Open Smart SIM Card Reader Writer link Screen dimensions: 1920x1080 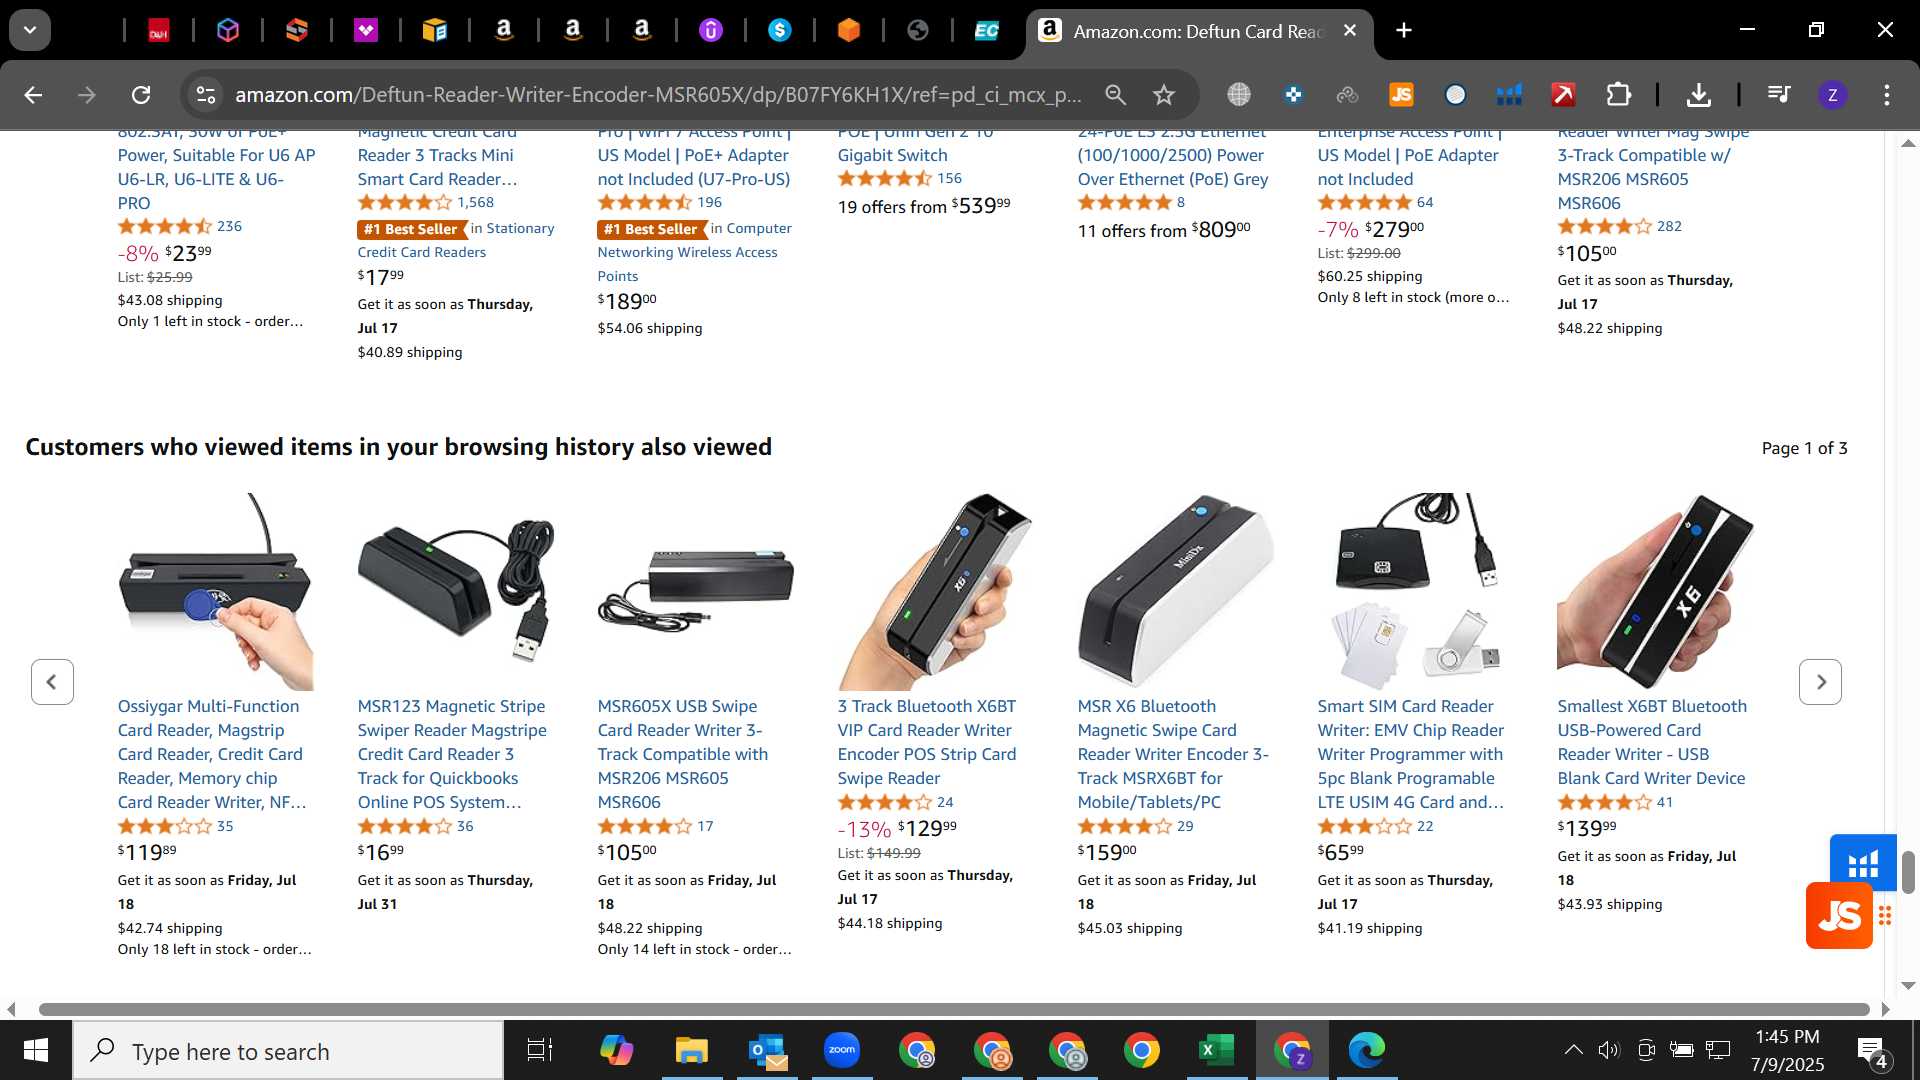[1411, 754]
